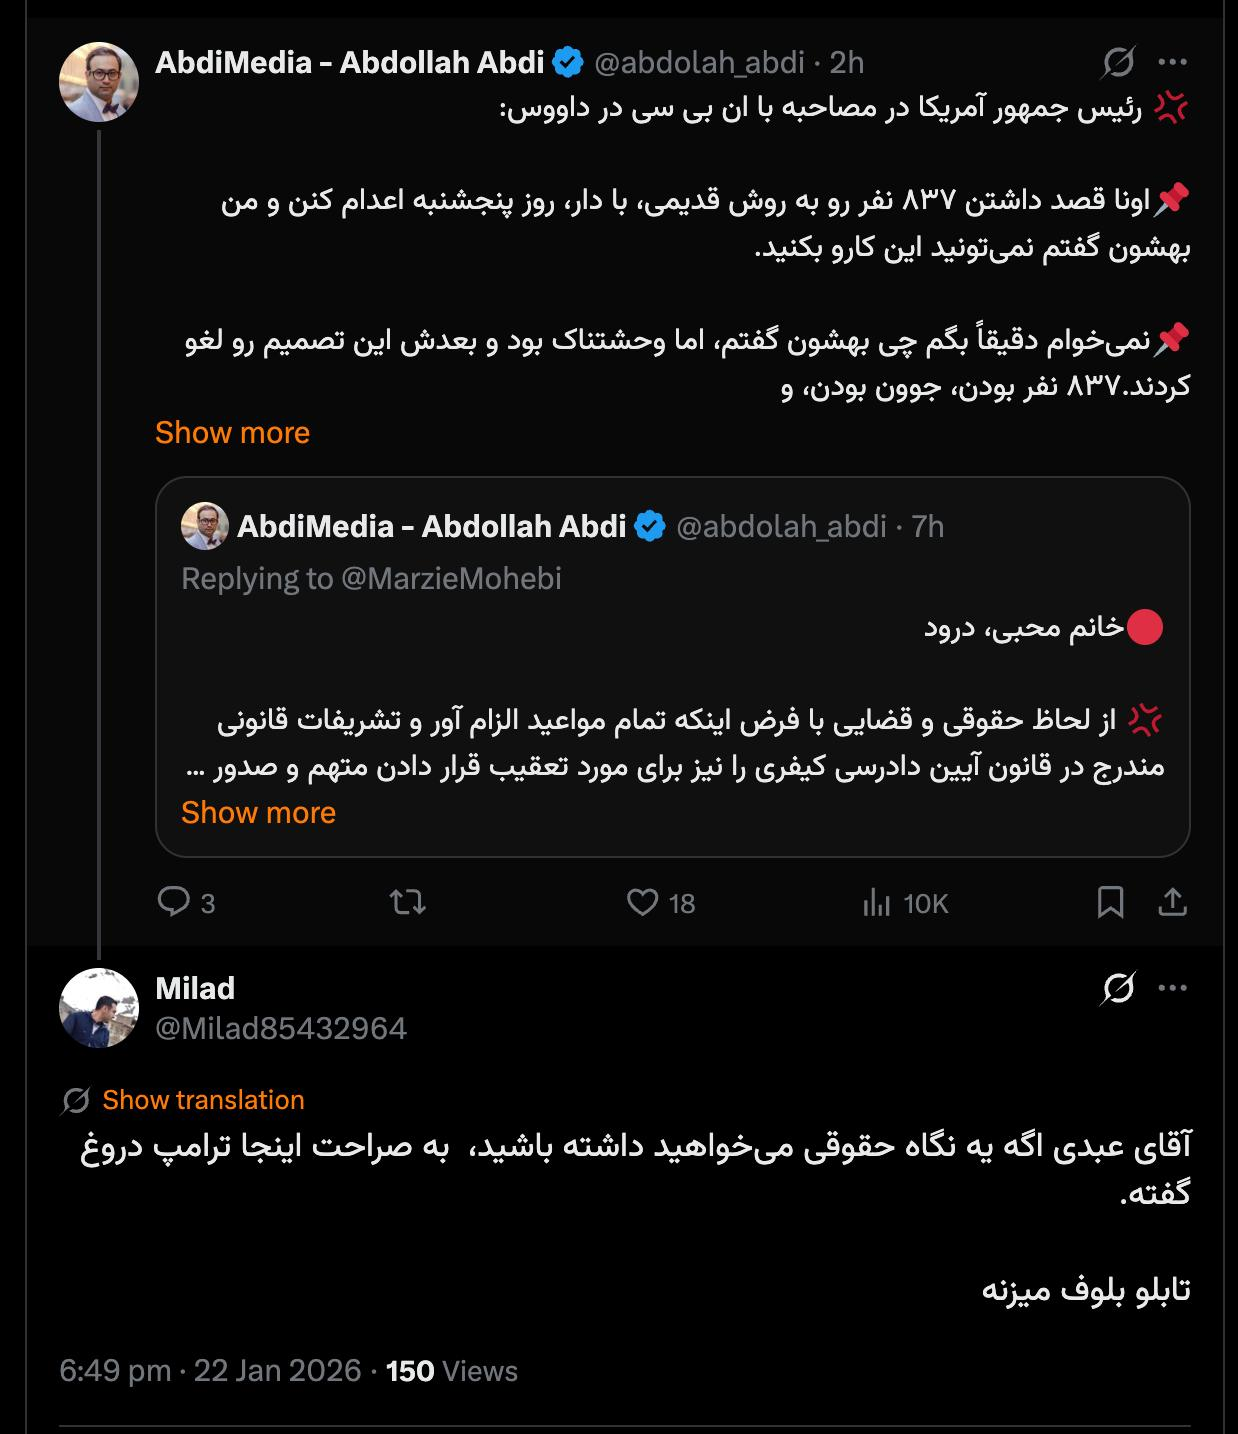Click the Milad display name
This screenshot has width=1238, height=1434.
[x=195, y=988]
